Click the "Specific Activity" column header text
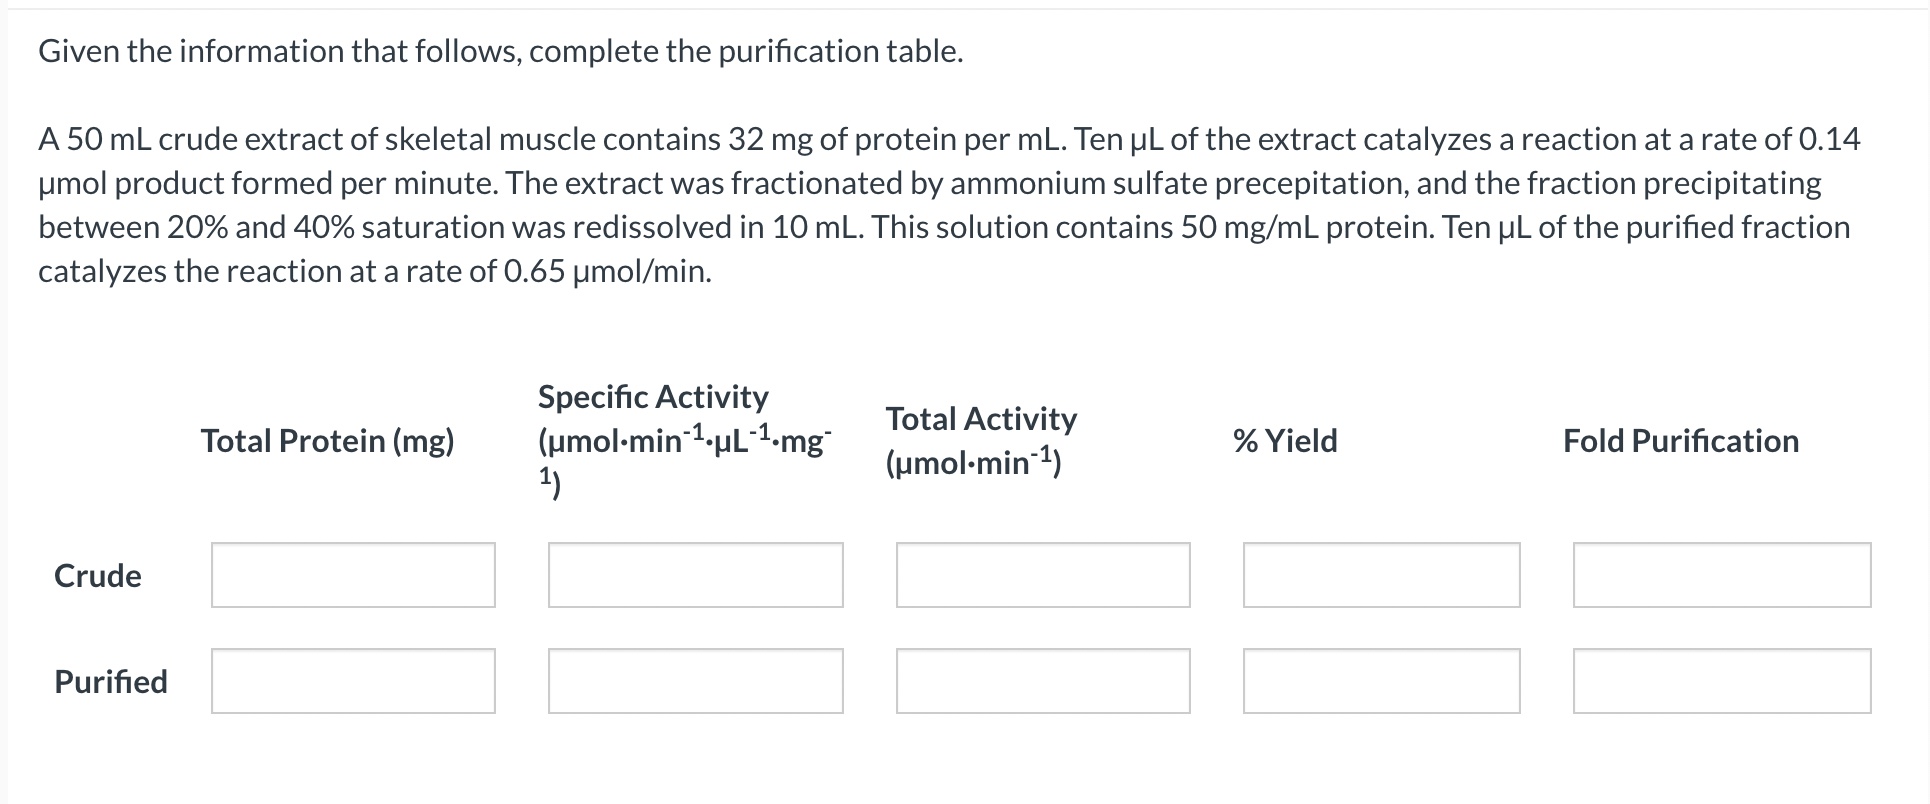Viewport: 1930px width, 804px height. point(653,397)
